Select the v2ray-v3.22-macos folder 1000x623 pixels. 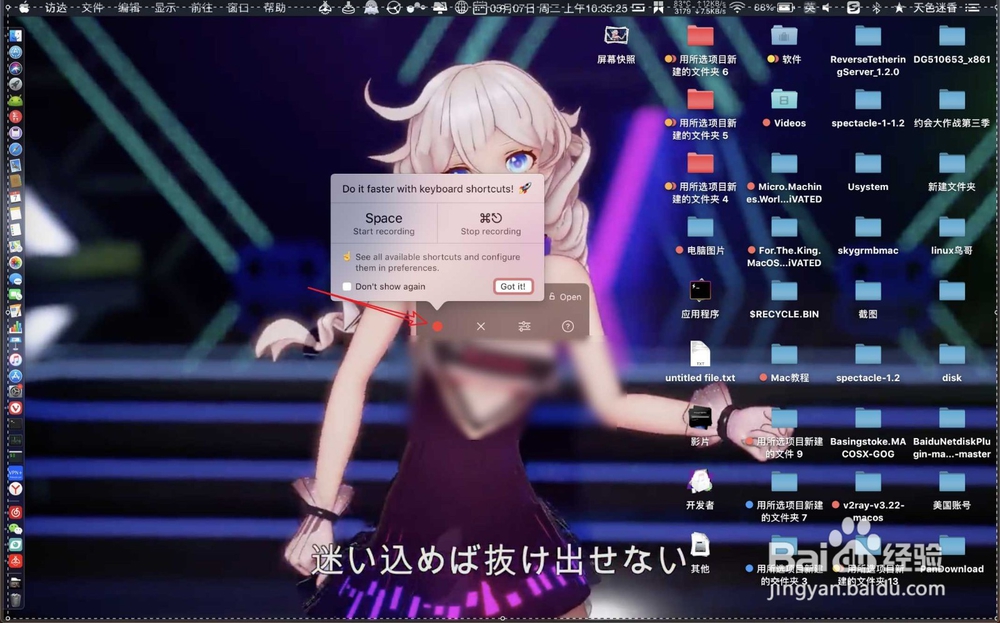868,483
